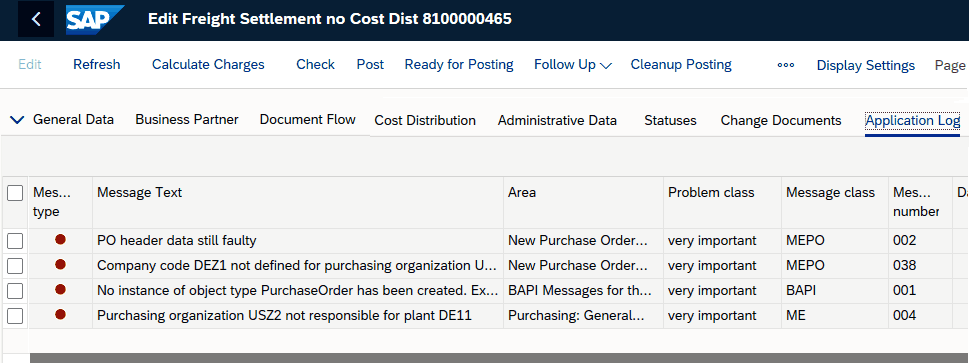Open the Change Documents tab
The width and height of the screenshot is (969, 363).
point(781,121)
